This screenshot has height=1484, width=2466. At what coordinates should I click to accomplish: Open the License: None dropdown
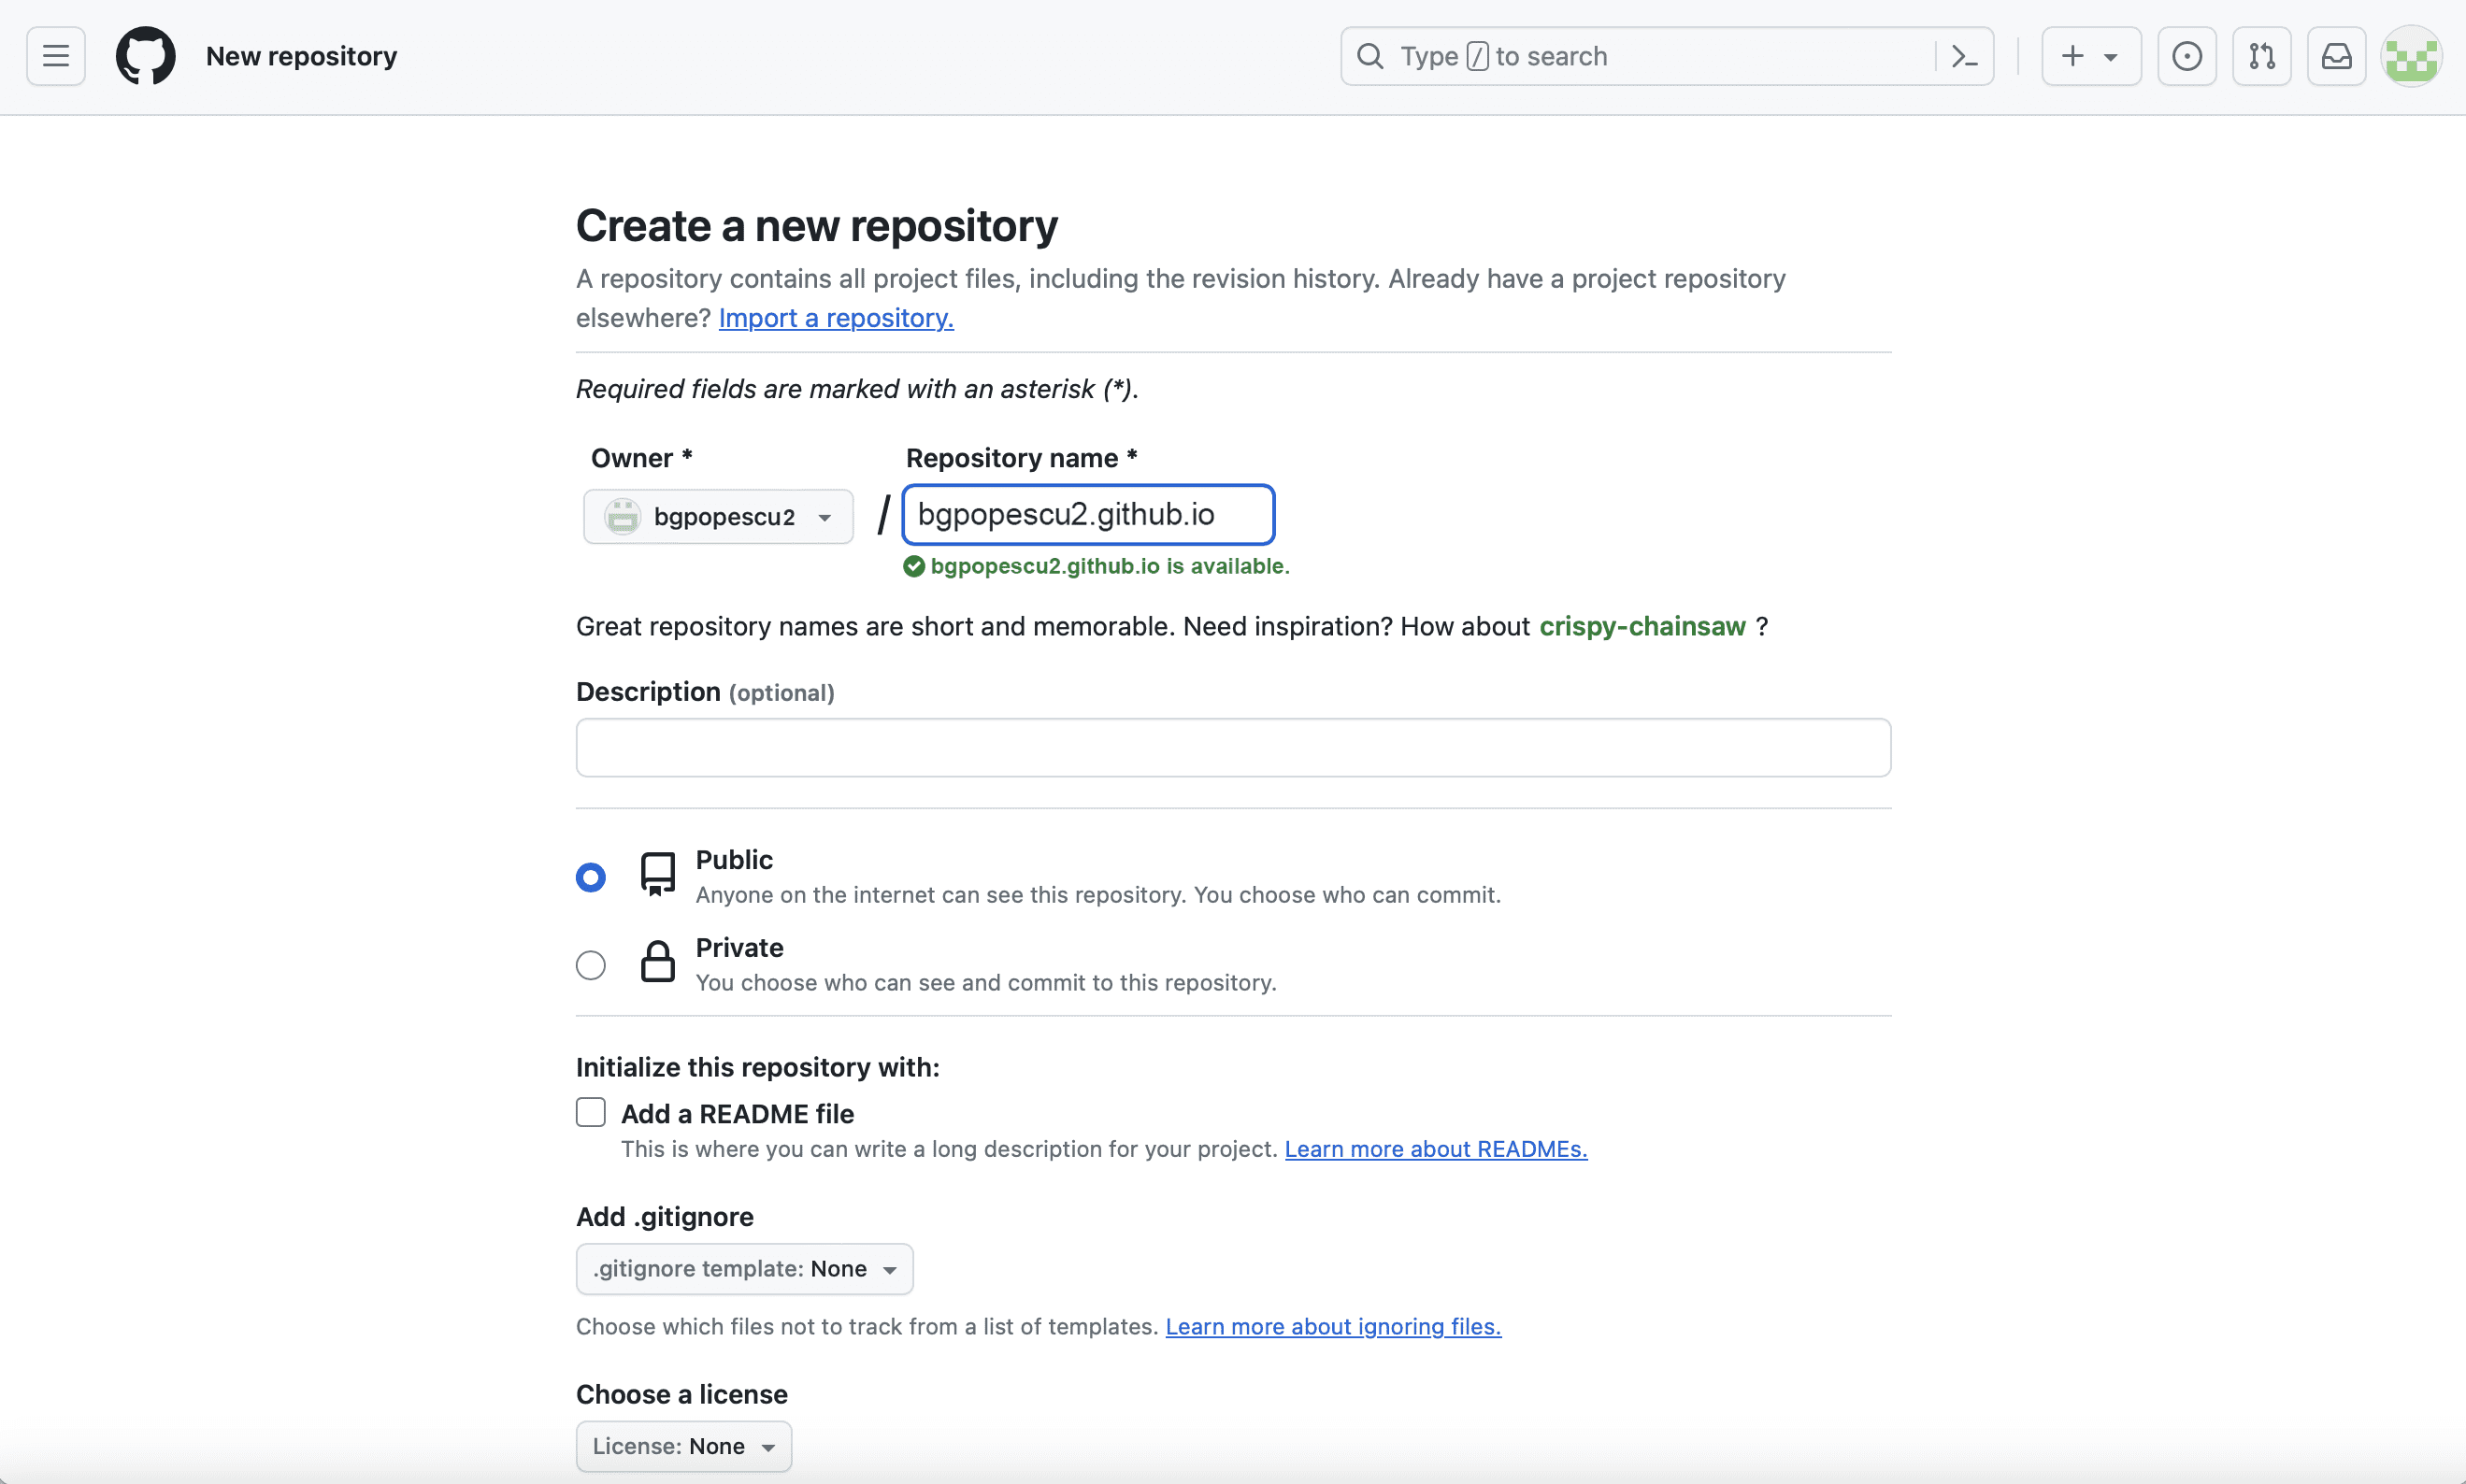[x=683, y=1446]
